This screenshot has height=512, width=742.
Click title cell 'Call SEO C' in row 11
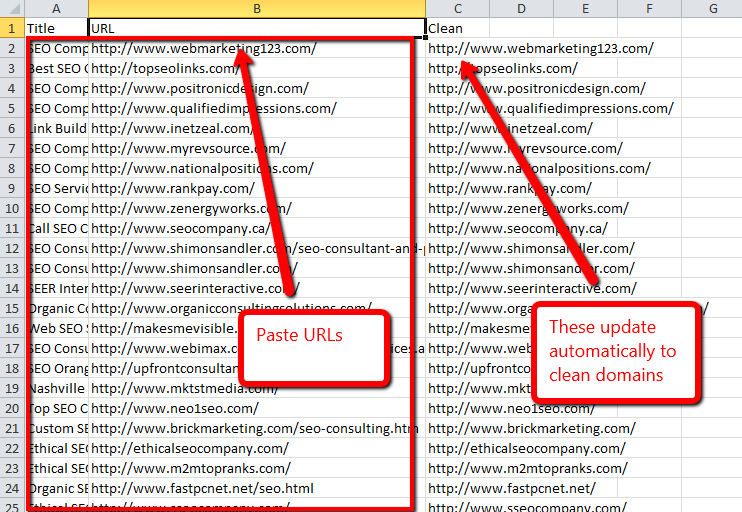click(56, 229)
